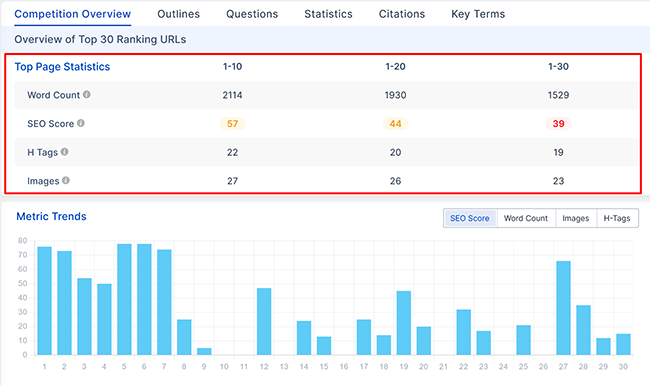Click Images value 26

pyautogui.click(x=395, y=181)
